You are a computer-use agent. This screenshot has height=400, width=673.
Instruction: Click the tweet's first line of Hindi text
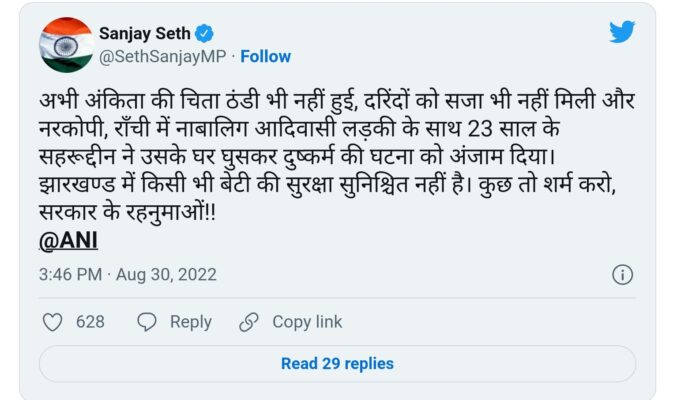pyautogui.click(x=334, y=103)
